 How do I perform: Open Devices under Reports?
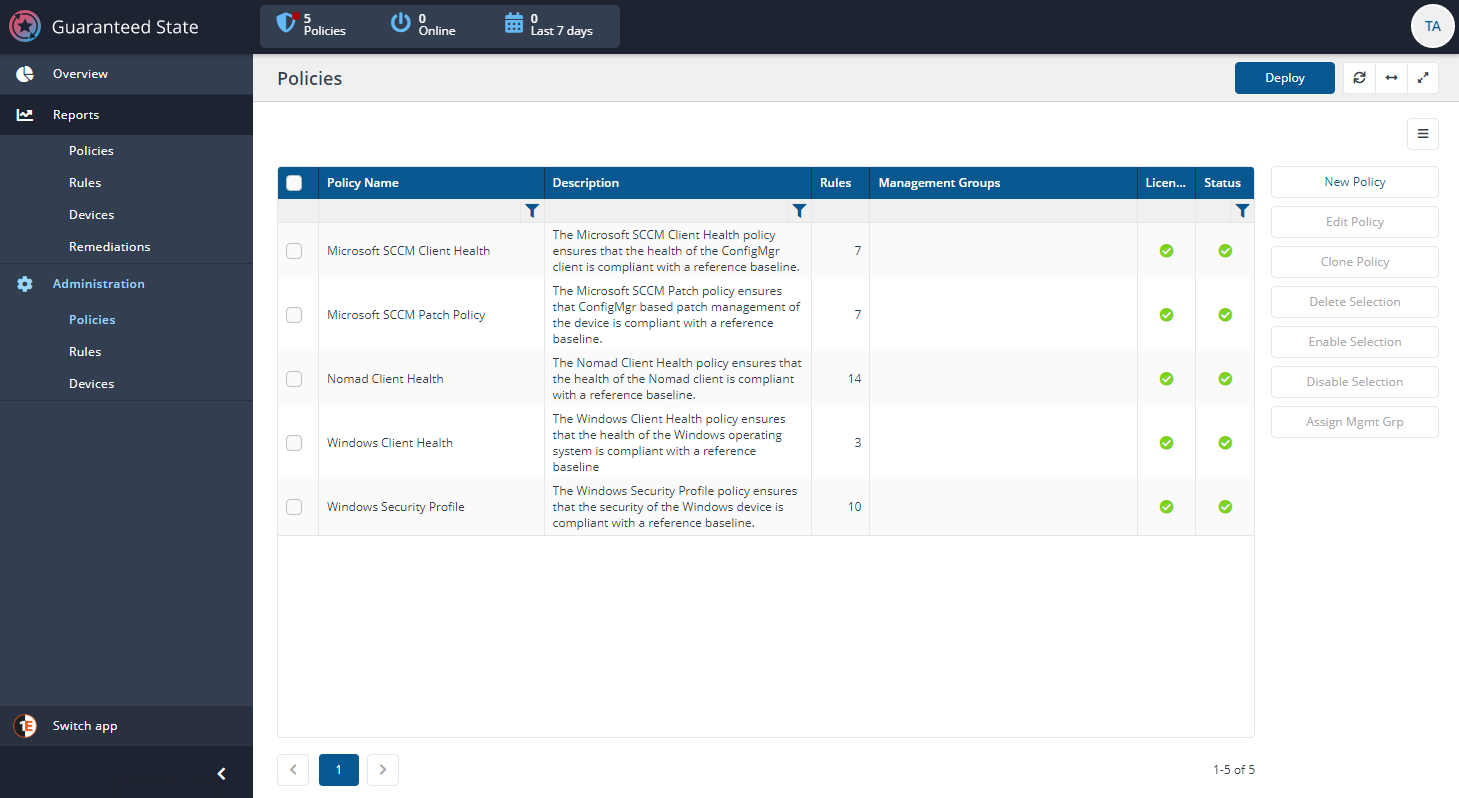pyautogui.click(x=91, y=215)
